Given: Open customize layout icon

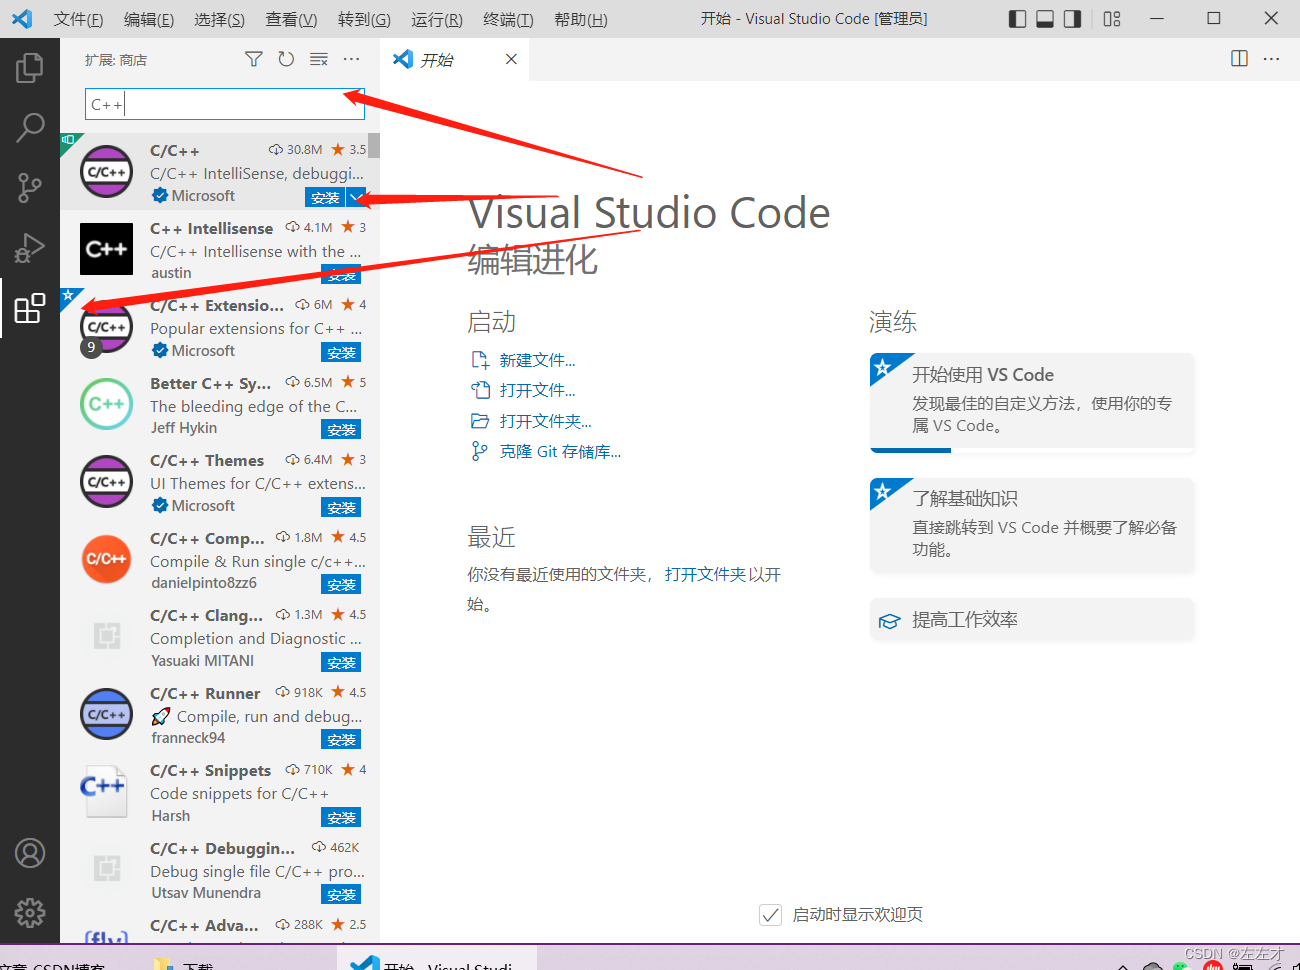Looking at the screenshot, I should tap(1112, 19).
